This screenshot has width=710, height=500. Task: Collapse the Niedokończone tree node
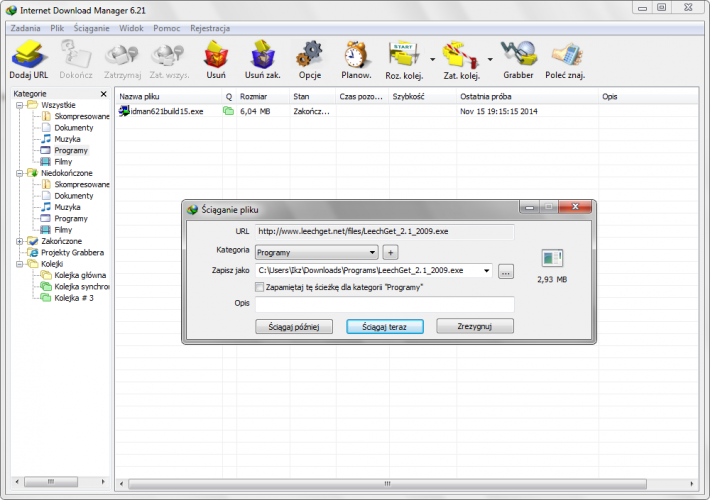(19, 173)
